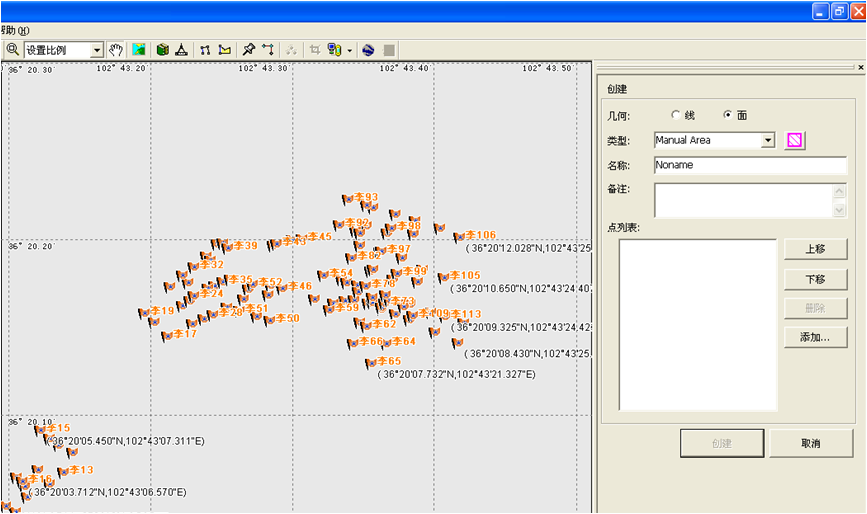
Task: Click the yellow area polygon tool icon
Action: click(x=225, y=49)
